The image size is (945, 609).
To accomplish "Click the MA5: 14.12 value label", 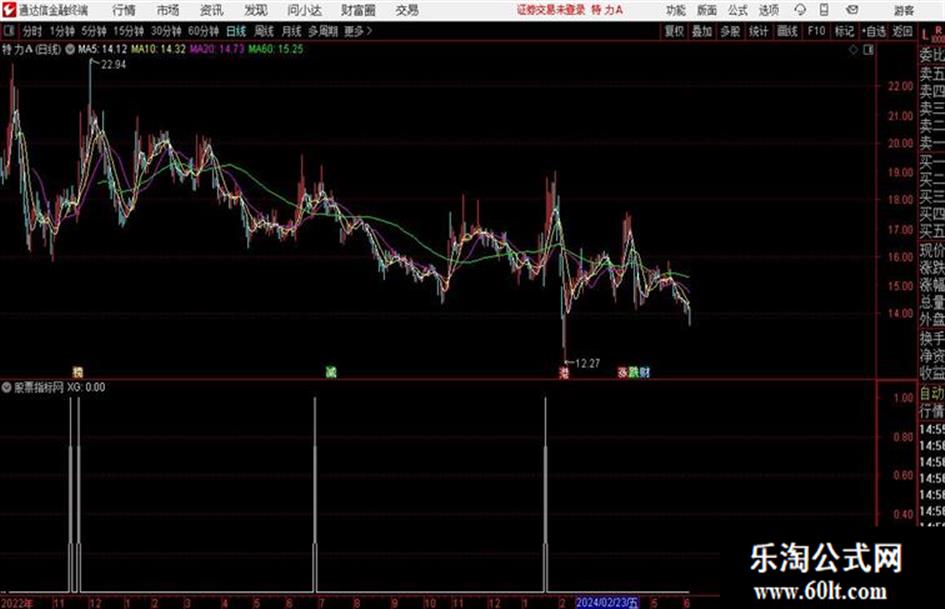I will tap(102, 49).
